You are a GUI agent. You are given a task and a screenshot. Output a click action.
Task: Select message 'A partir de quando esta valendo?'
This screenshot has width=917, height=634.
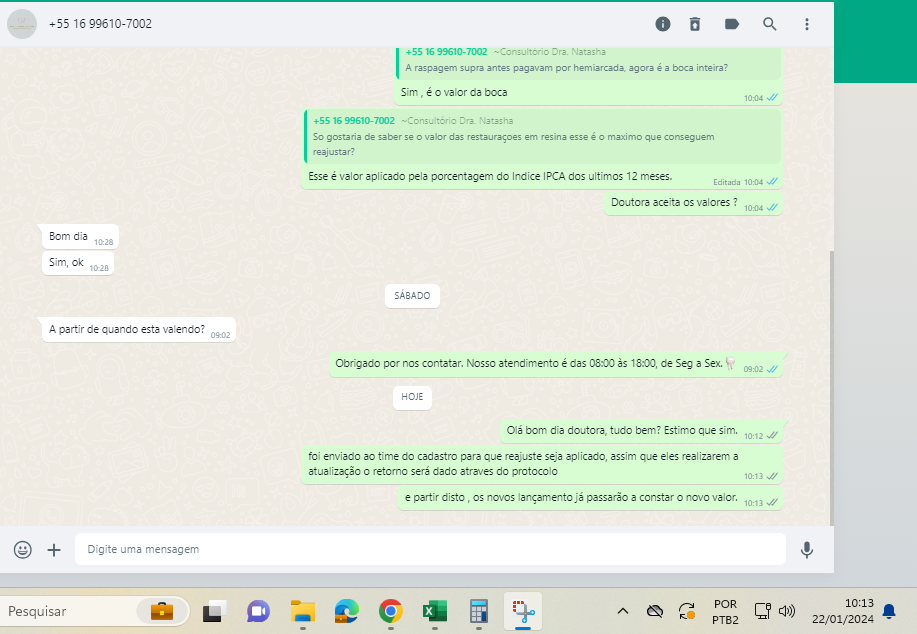coord(139,329)
